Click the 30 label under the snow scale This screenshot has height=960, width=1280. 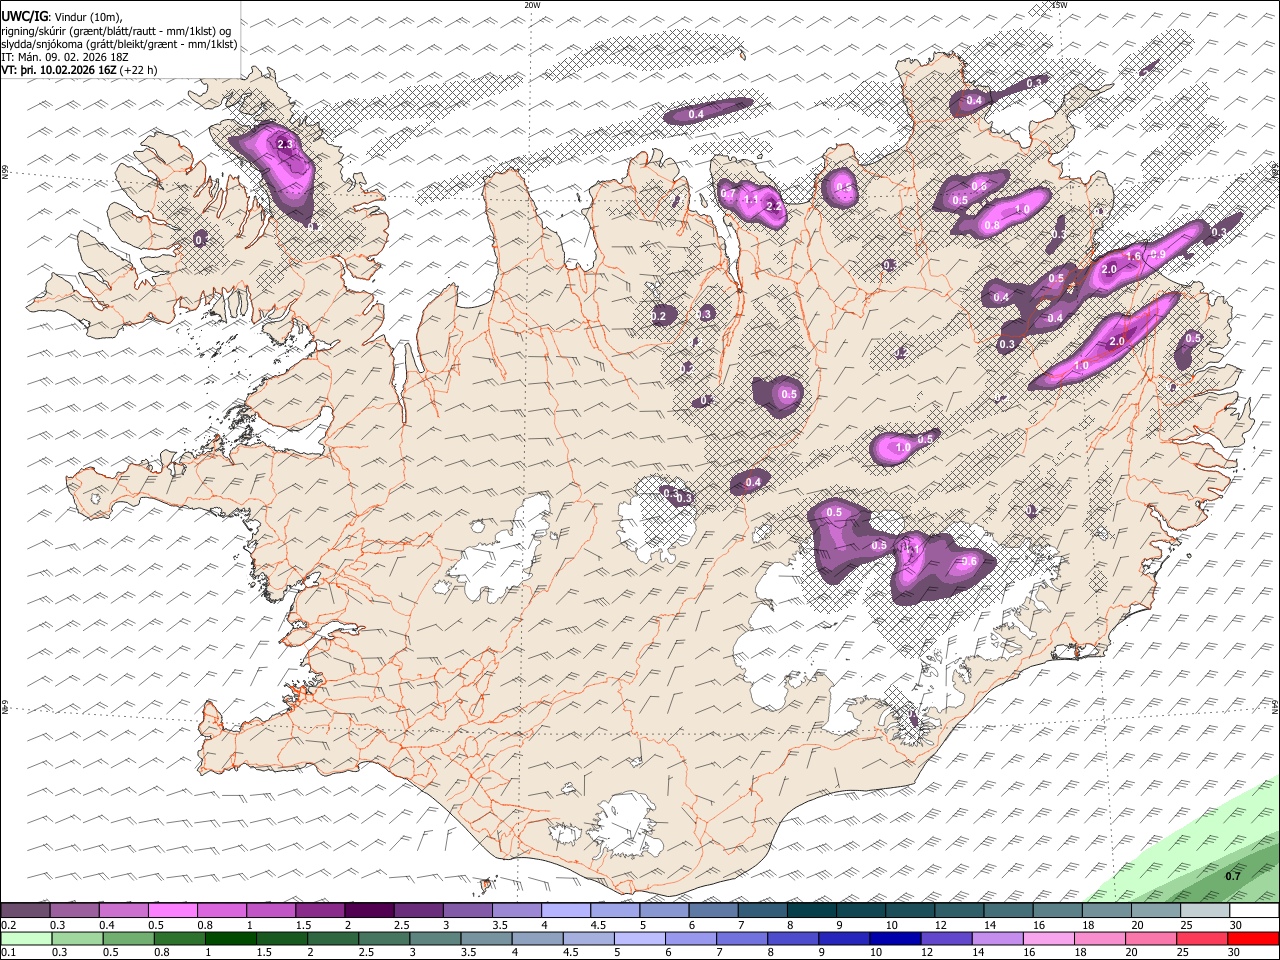tap(1237, 925)
